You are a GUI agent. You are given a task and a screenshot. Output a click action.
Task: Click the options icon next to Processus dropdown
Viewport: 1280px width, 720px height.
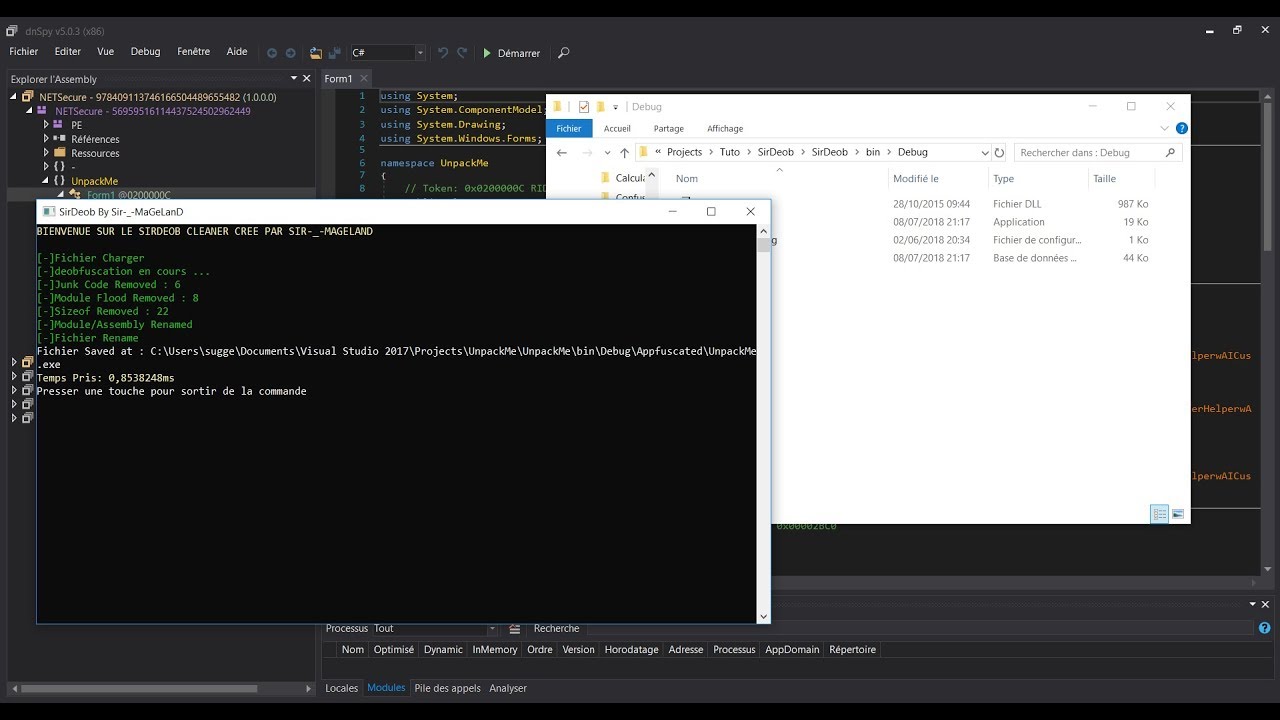[x=515, y=629]
